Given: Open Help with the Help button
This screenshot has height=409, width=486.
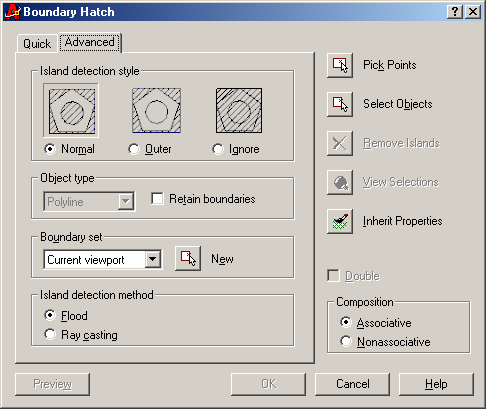Looking at the screenshot, I should point(436,384).
